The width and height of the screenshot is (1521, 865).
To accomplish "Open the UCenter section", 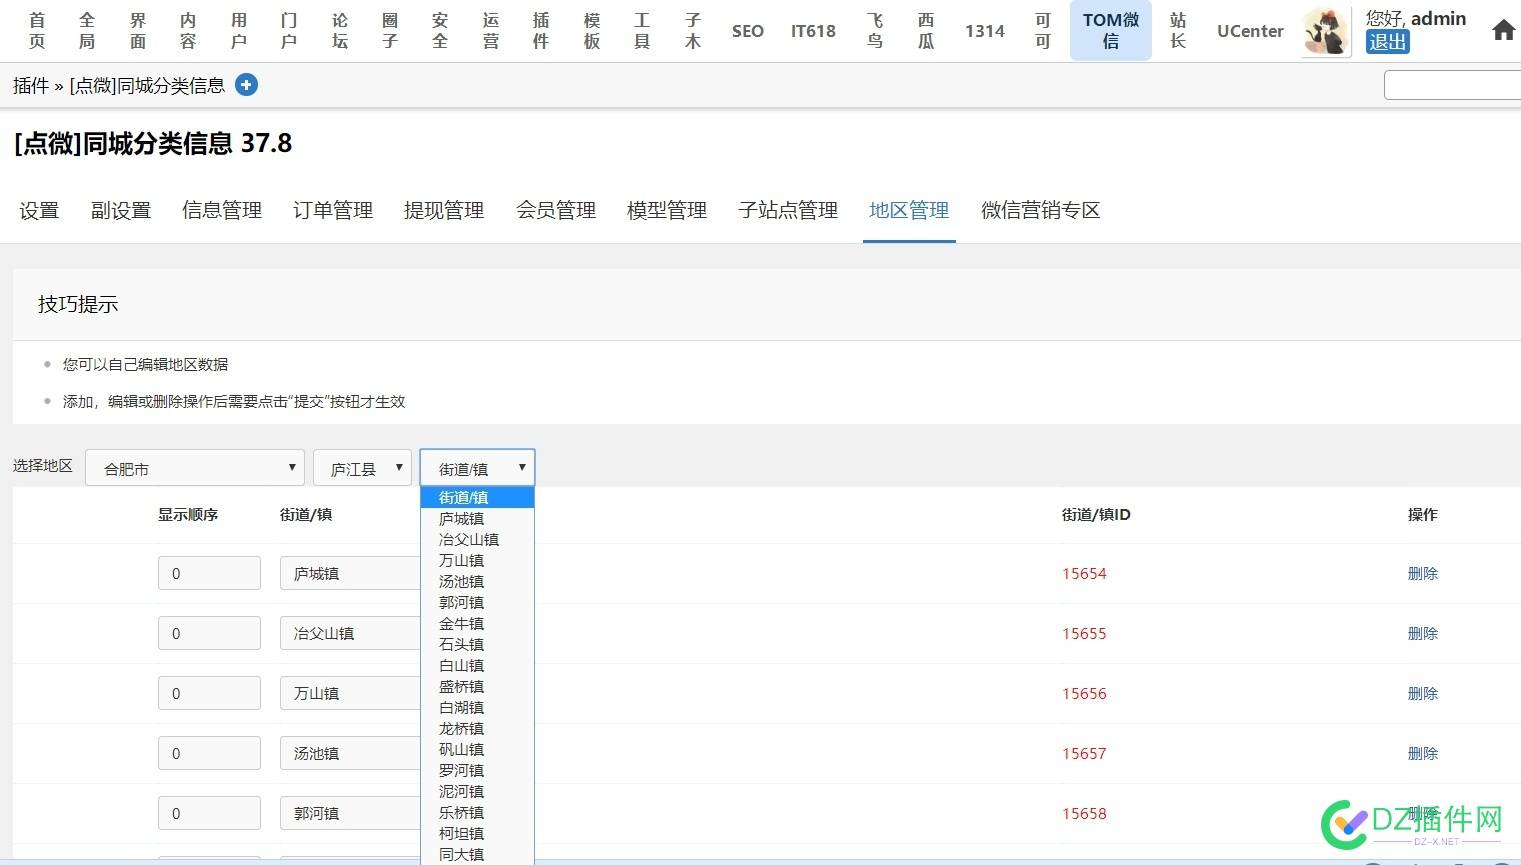I will coord(1249,31).
